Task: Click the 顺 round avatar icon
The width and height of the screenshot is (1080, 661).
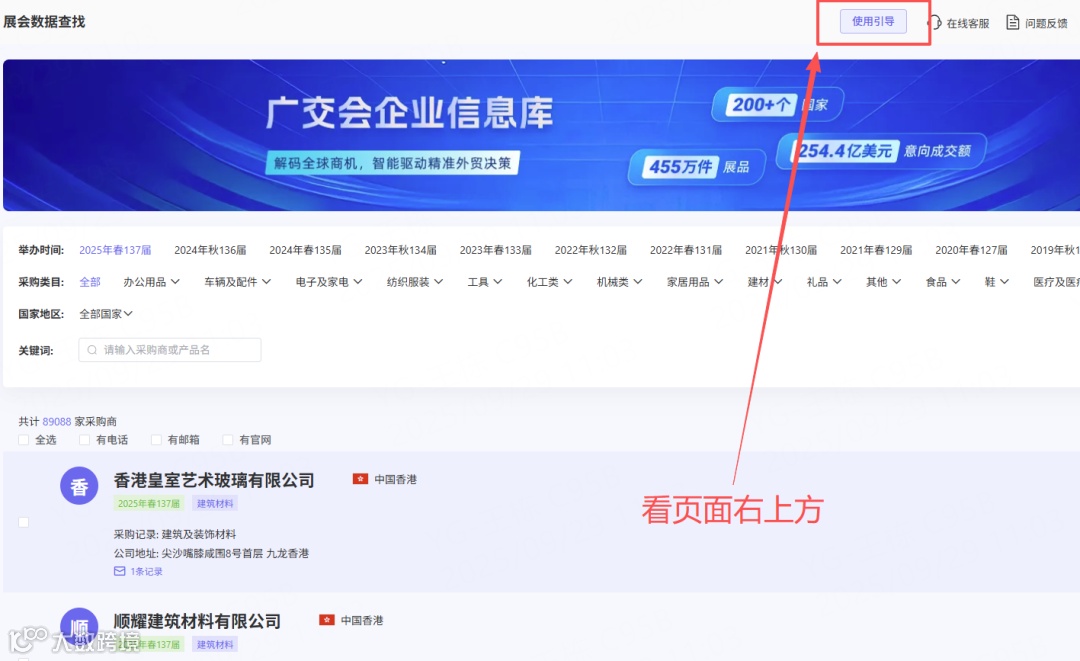Action: coord(79,627)
